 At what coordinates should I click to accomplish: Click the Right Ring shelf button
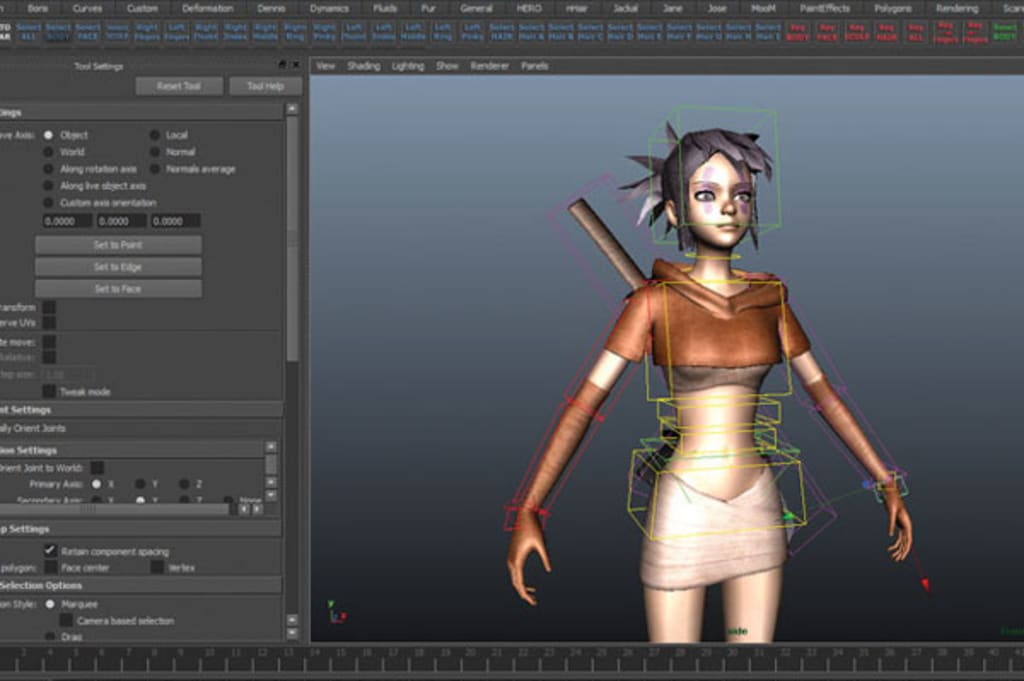tap(295, 31)
